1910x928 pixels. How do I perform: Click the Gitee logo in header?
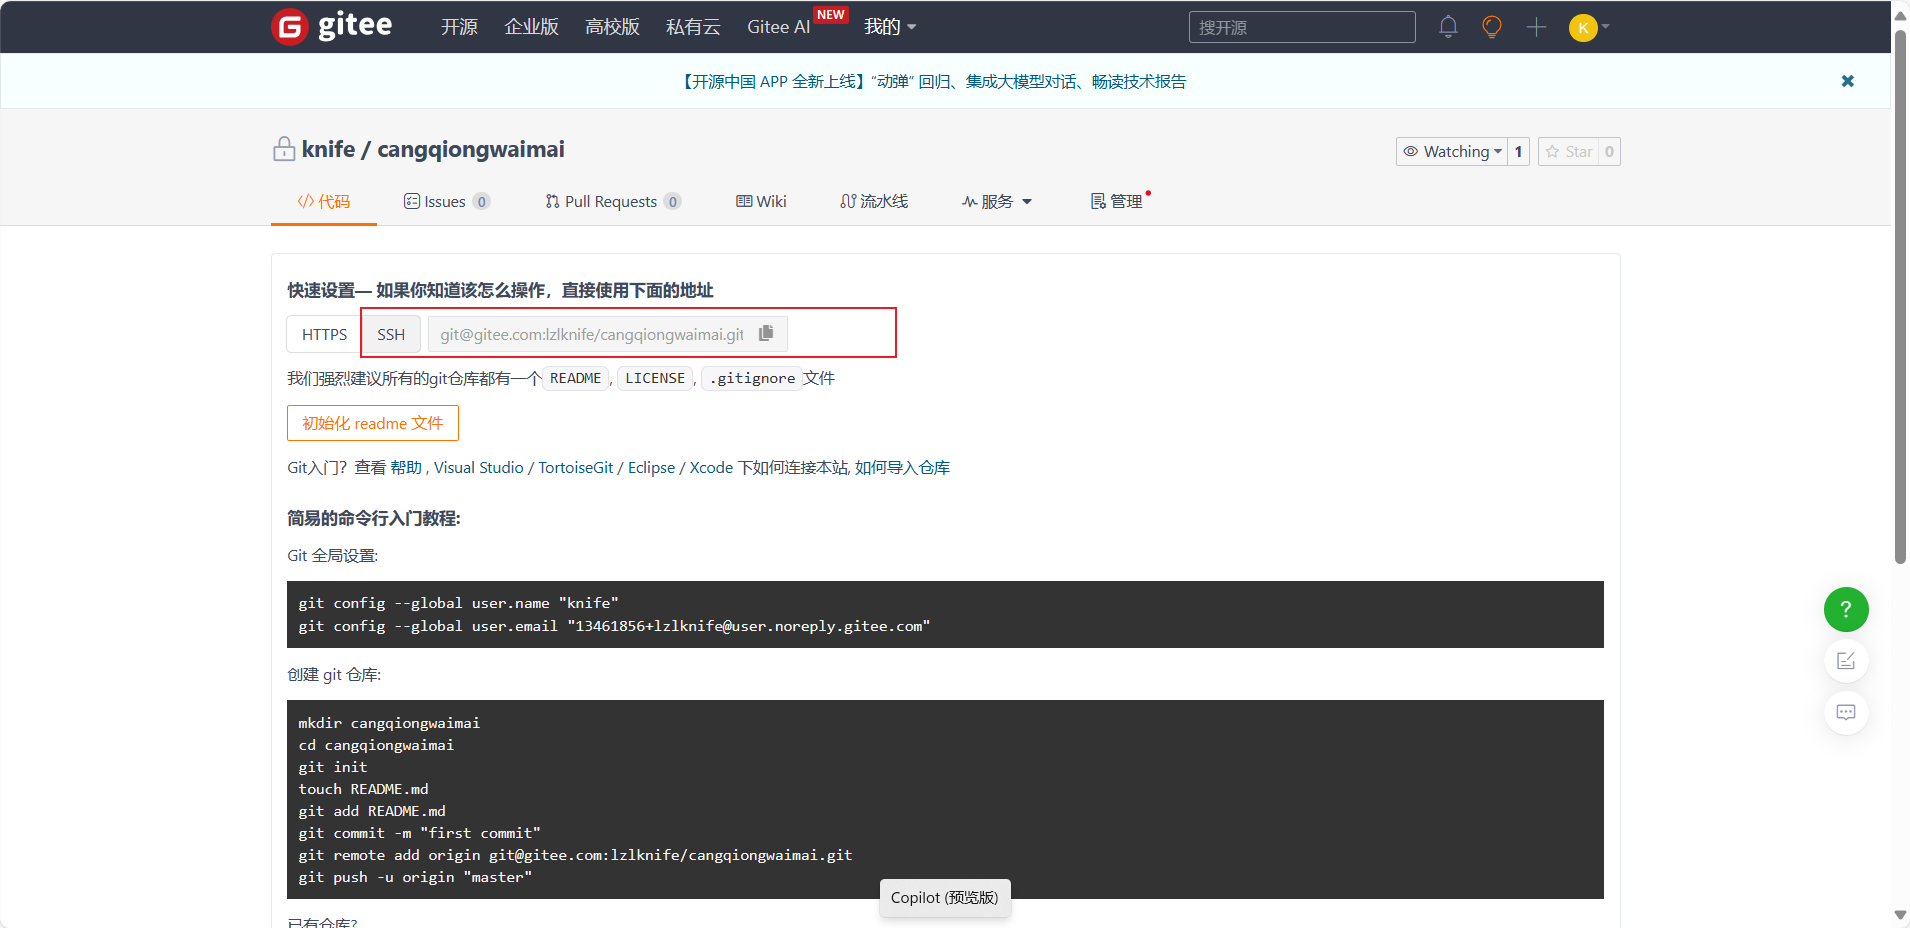click(332, 26)
